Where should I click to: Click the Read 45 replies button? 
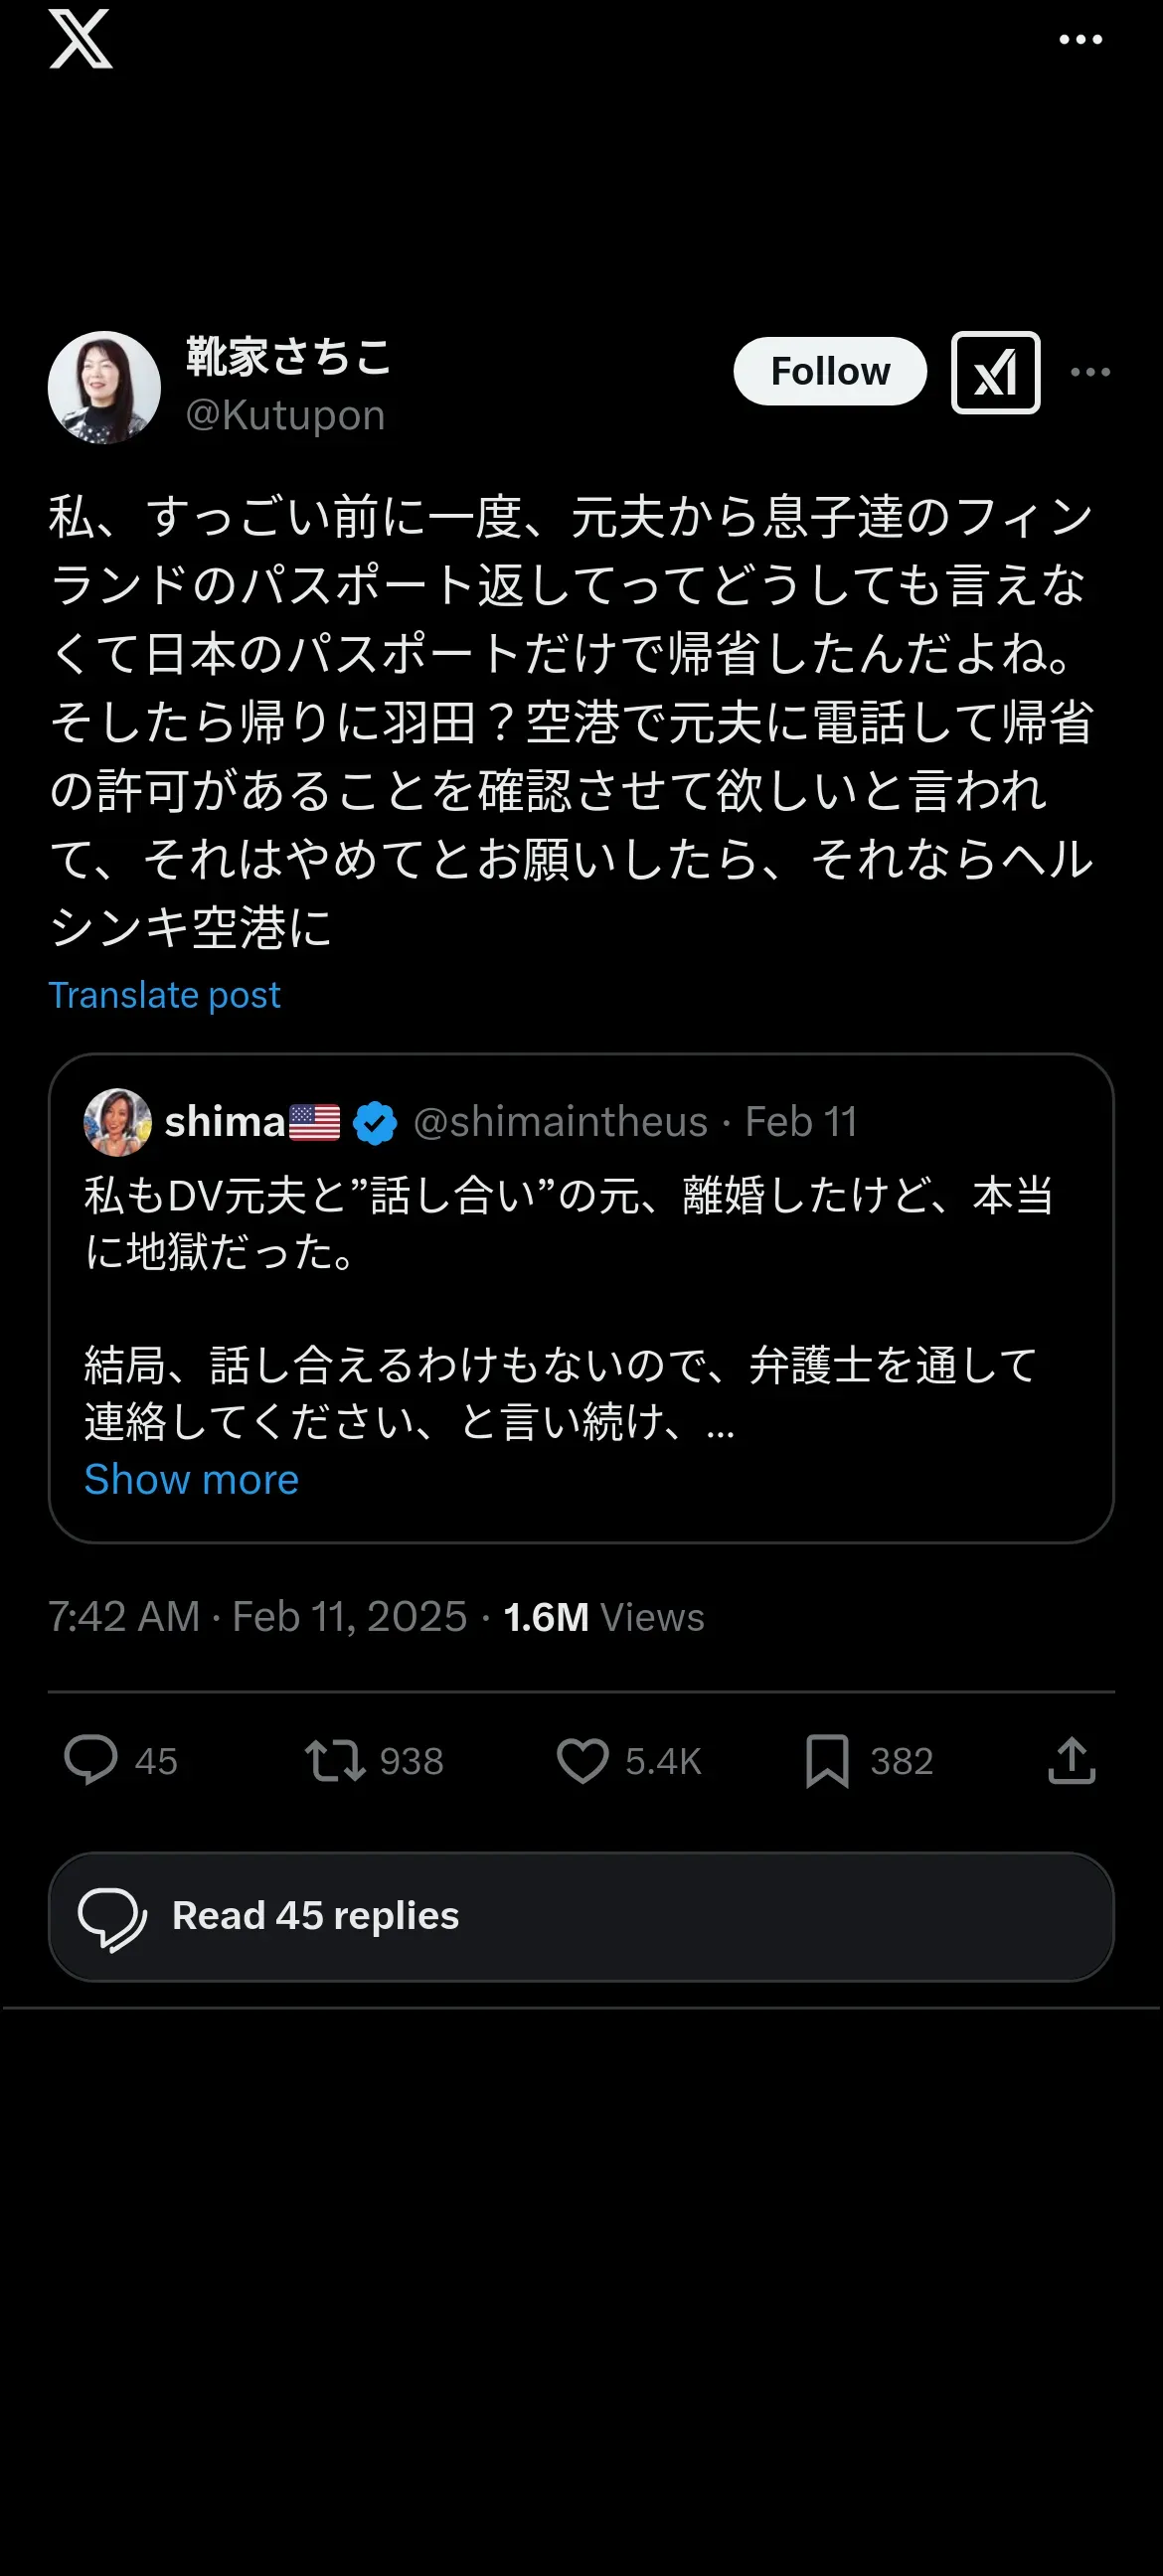(x=581, y=1916)
